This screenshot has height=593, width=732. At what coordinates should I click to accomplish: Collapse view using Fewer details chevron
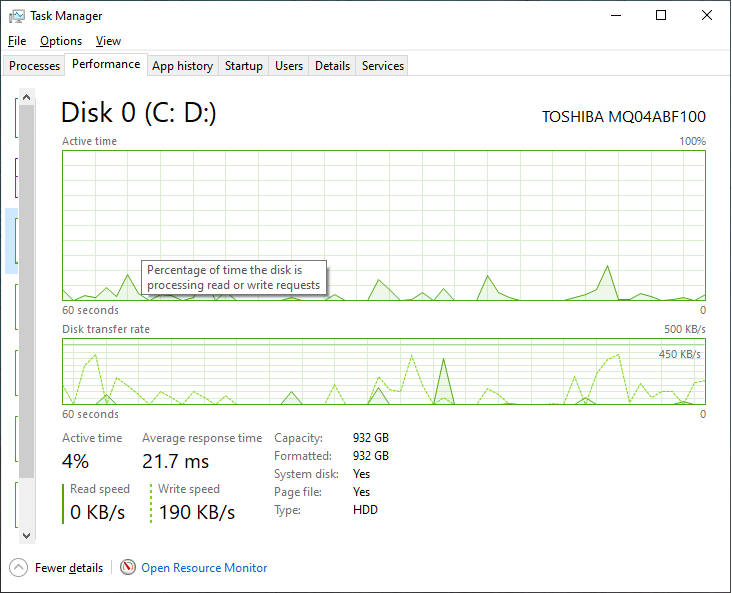pos(19,568)
